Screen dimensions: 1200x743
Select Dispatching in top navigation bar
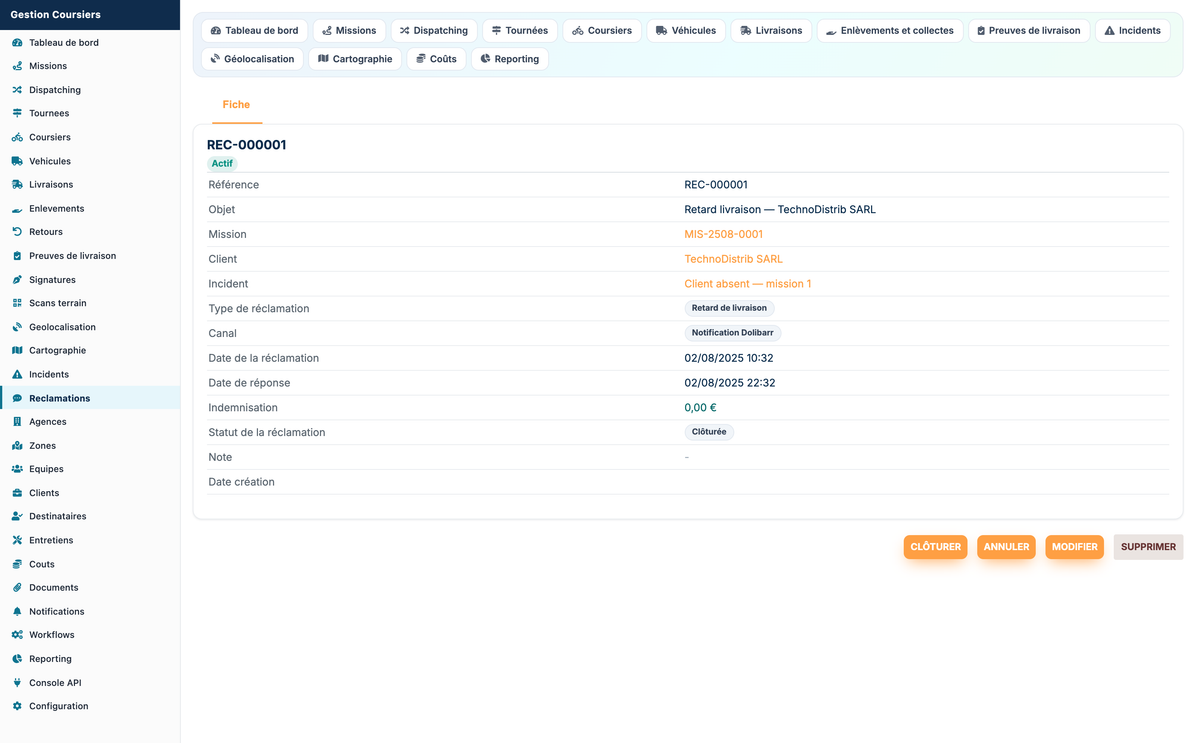(x=434, y=31)
